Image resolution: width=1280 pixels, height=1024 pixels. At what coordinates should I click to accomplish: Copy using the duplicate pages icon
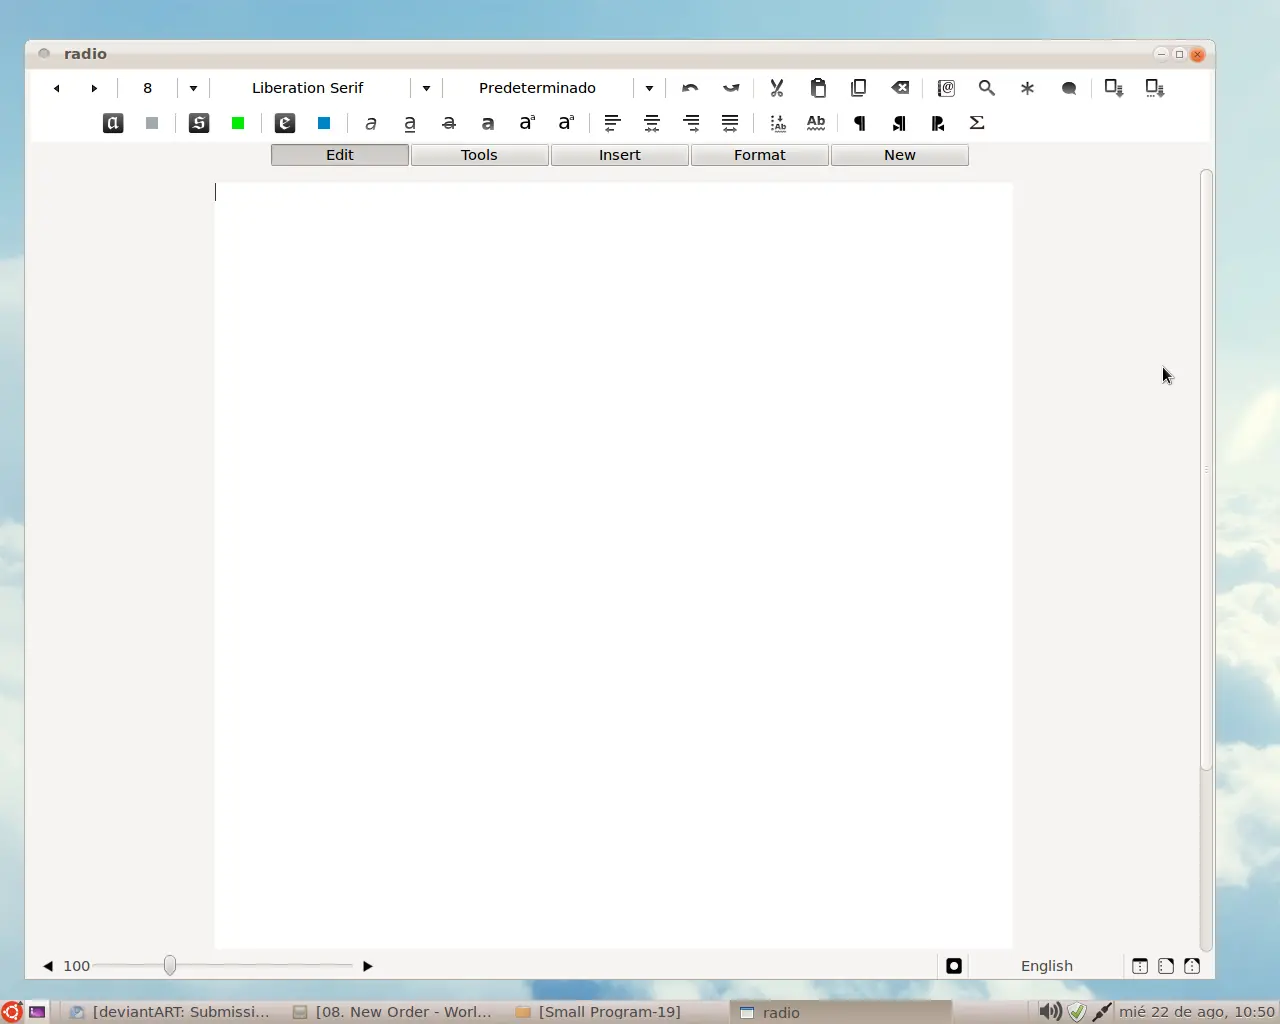858,88
